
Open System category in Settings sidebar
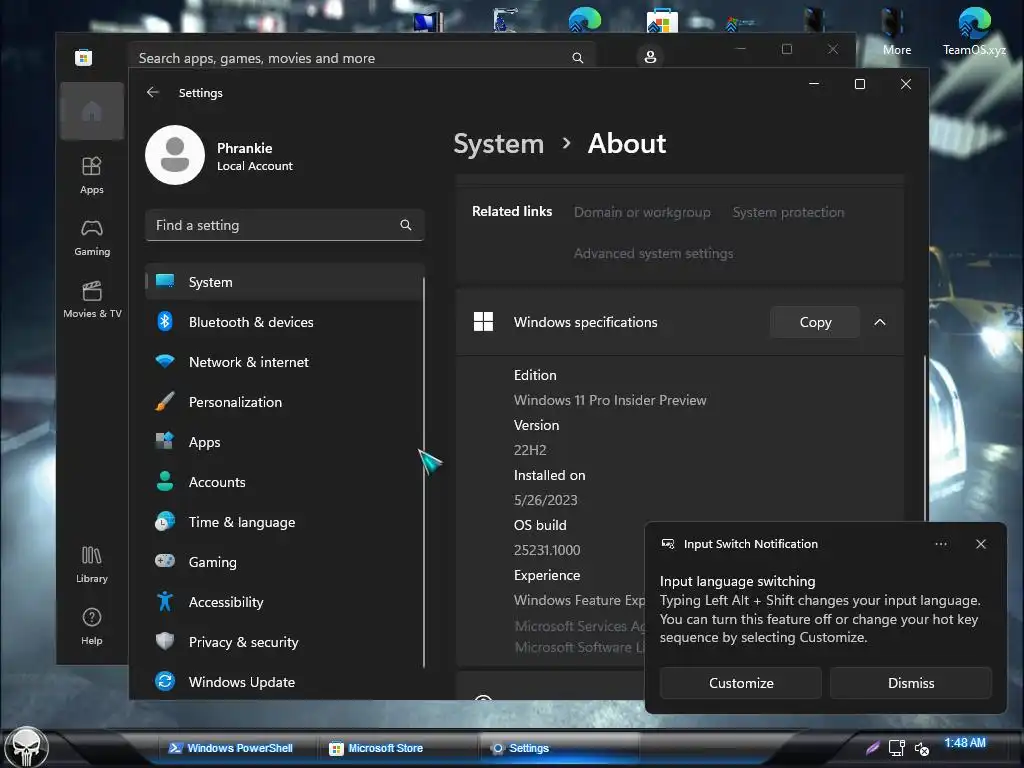285,282
